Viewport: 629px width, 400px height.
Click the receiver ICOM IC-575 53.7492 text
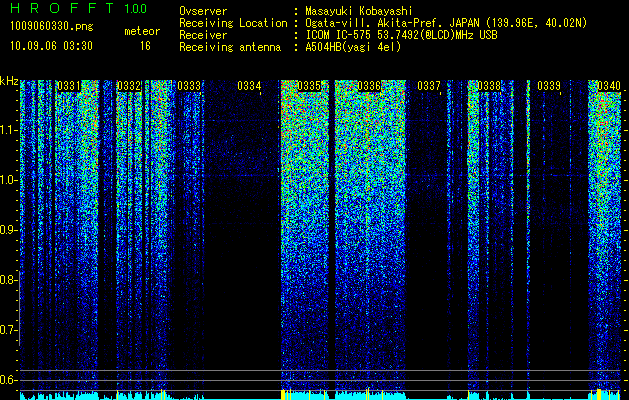(x=401, y=35)
